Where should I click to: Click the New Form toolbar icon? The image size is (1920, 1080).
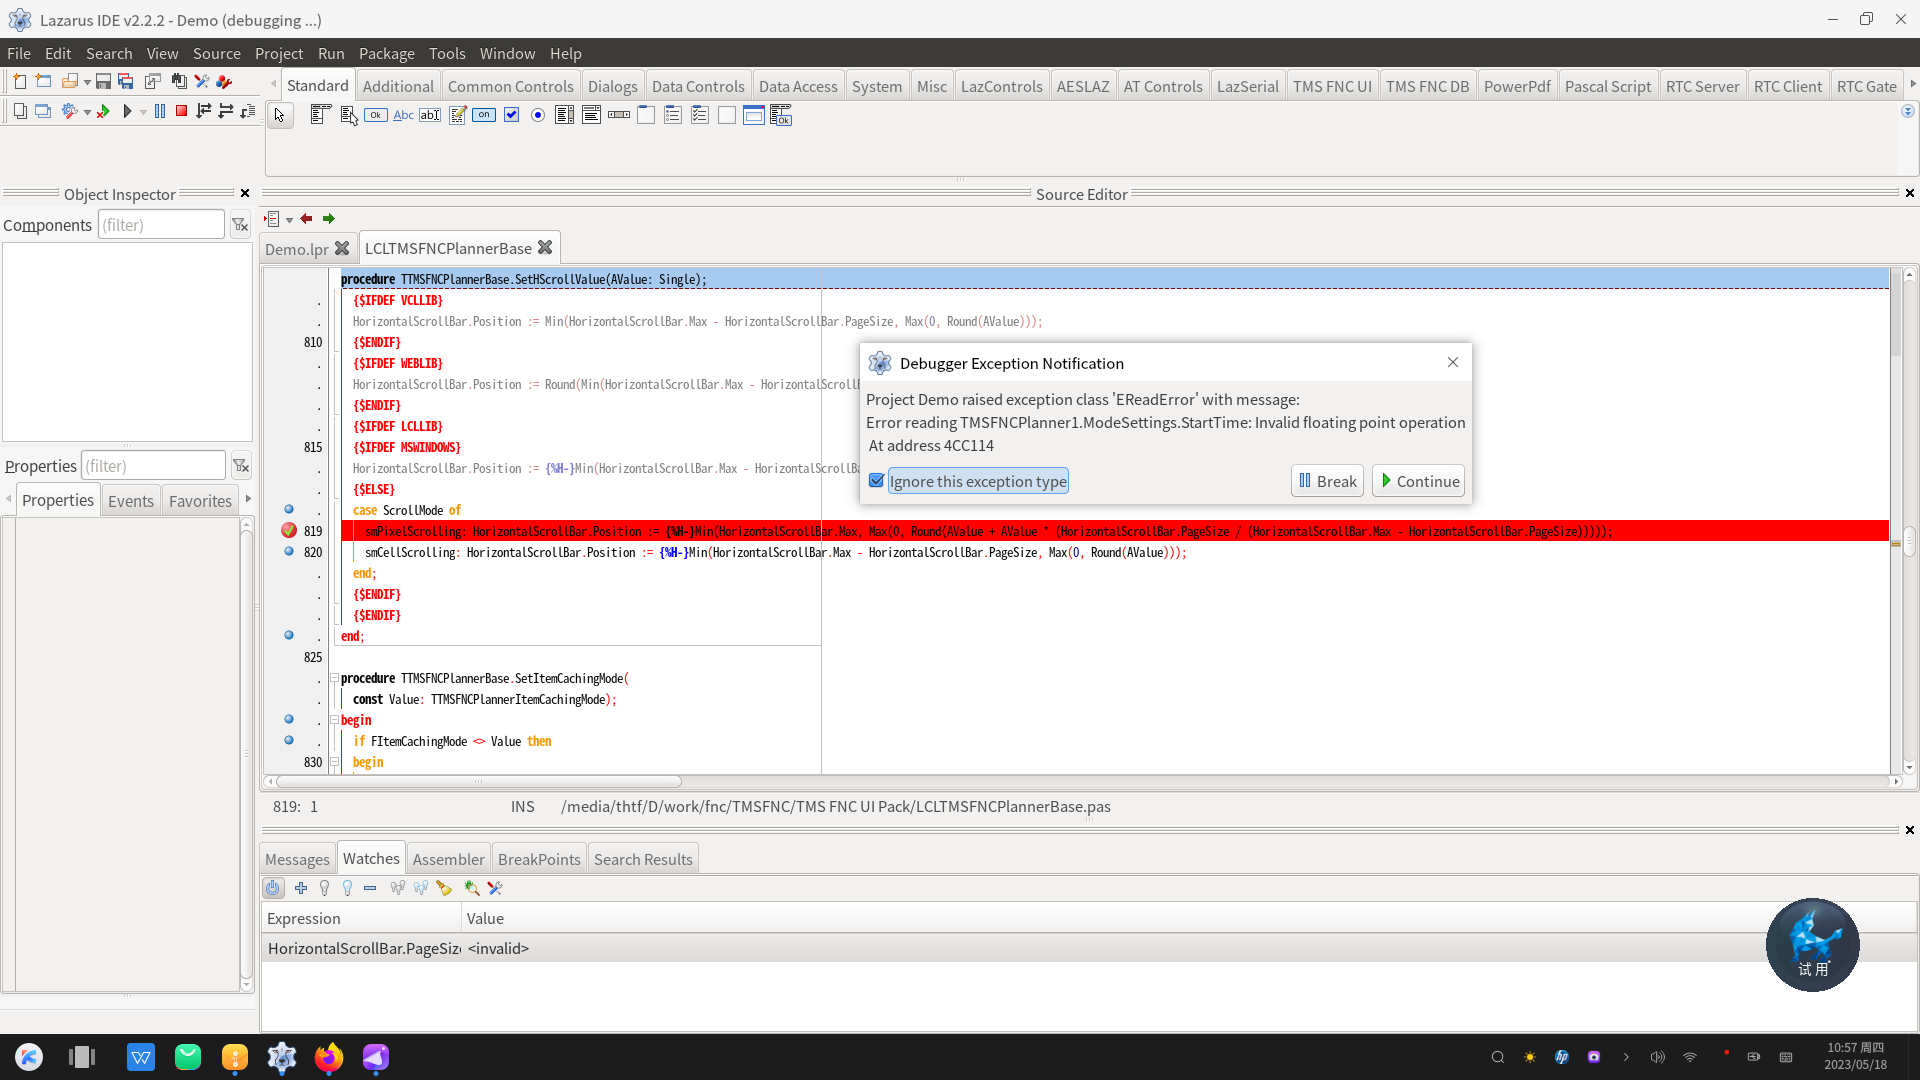[x=43, y=82]
